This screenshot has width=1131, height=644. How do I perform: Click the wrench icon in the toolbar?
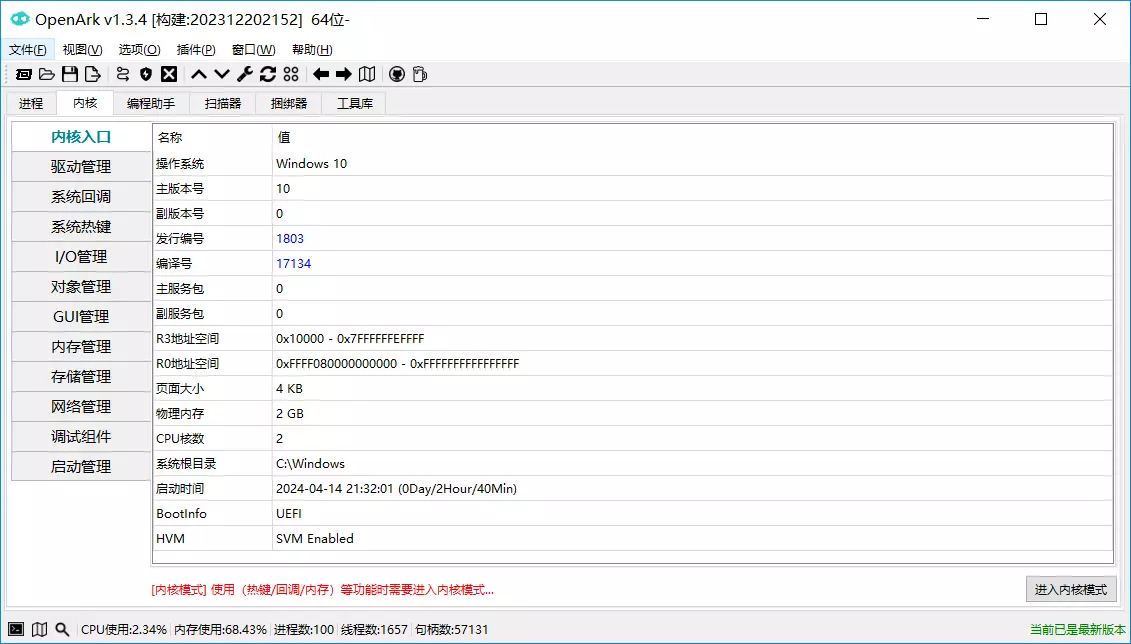(x=245, y=74)
